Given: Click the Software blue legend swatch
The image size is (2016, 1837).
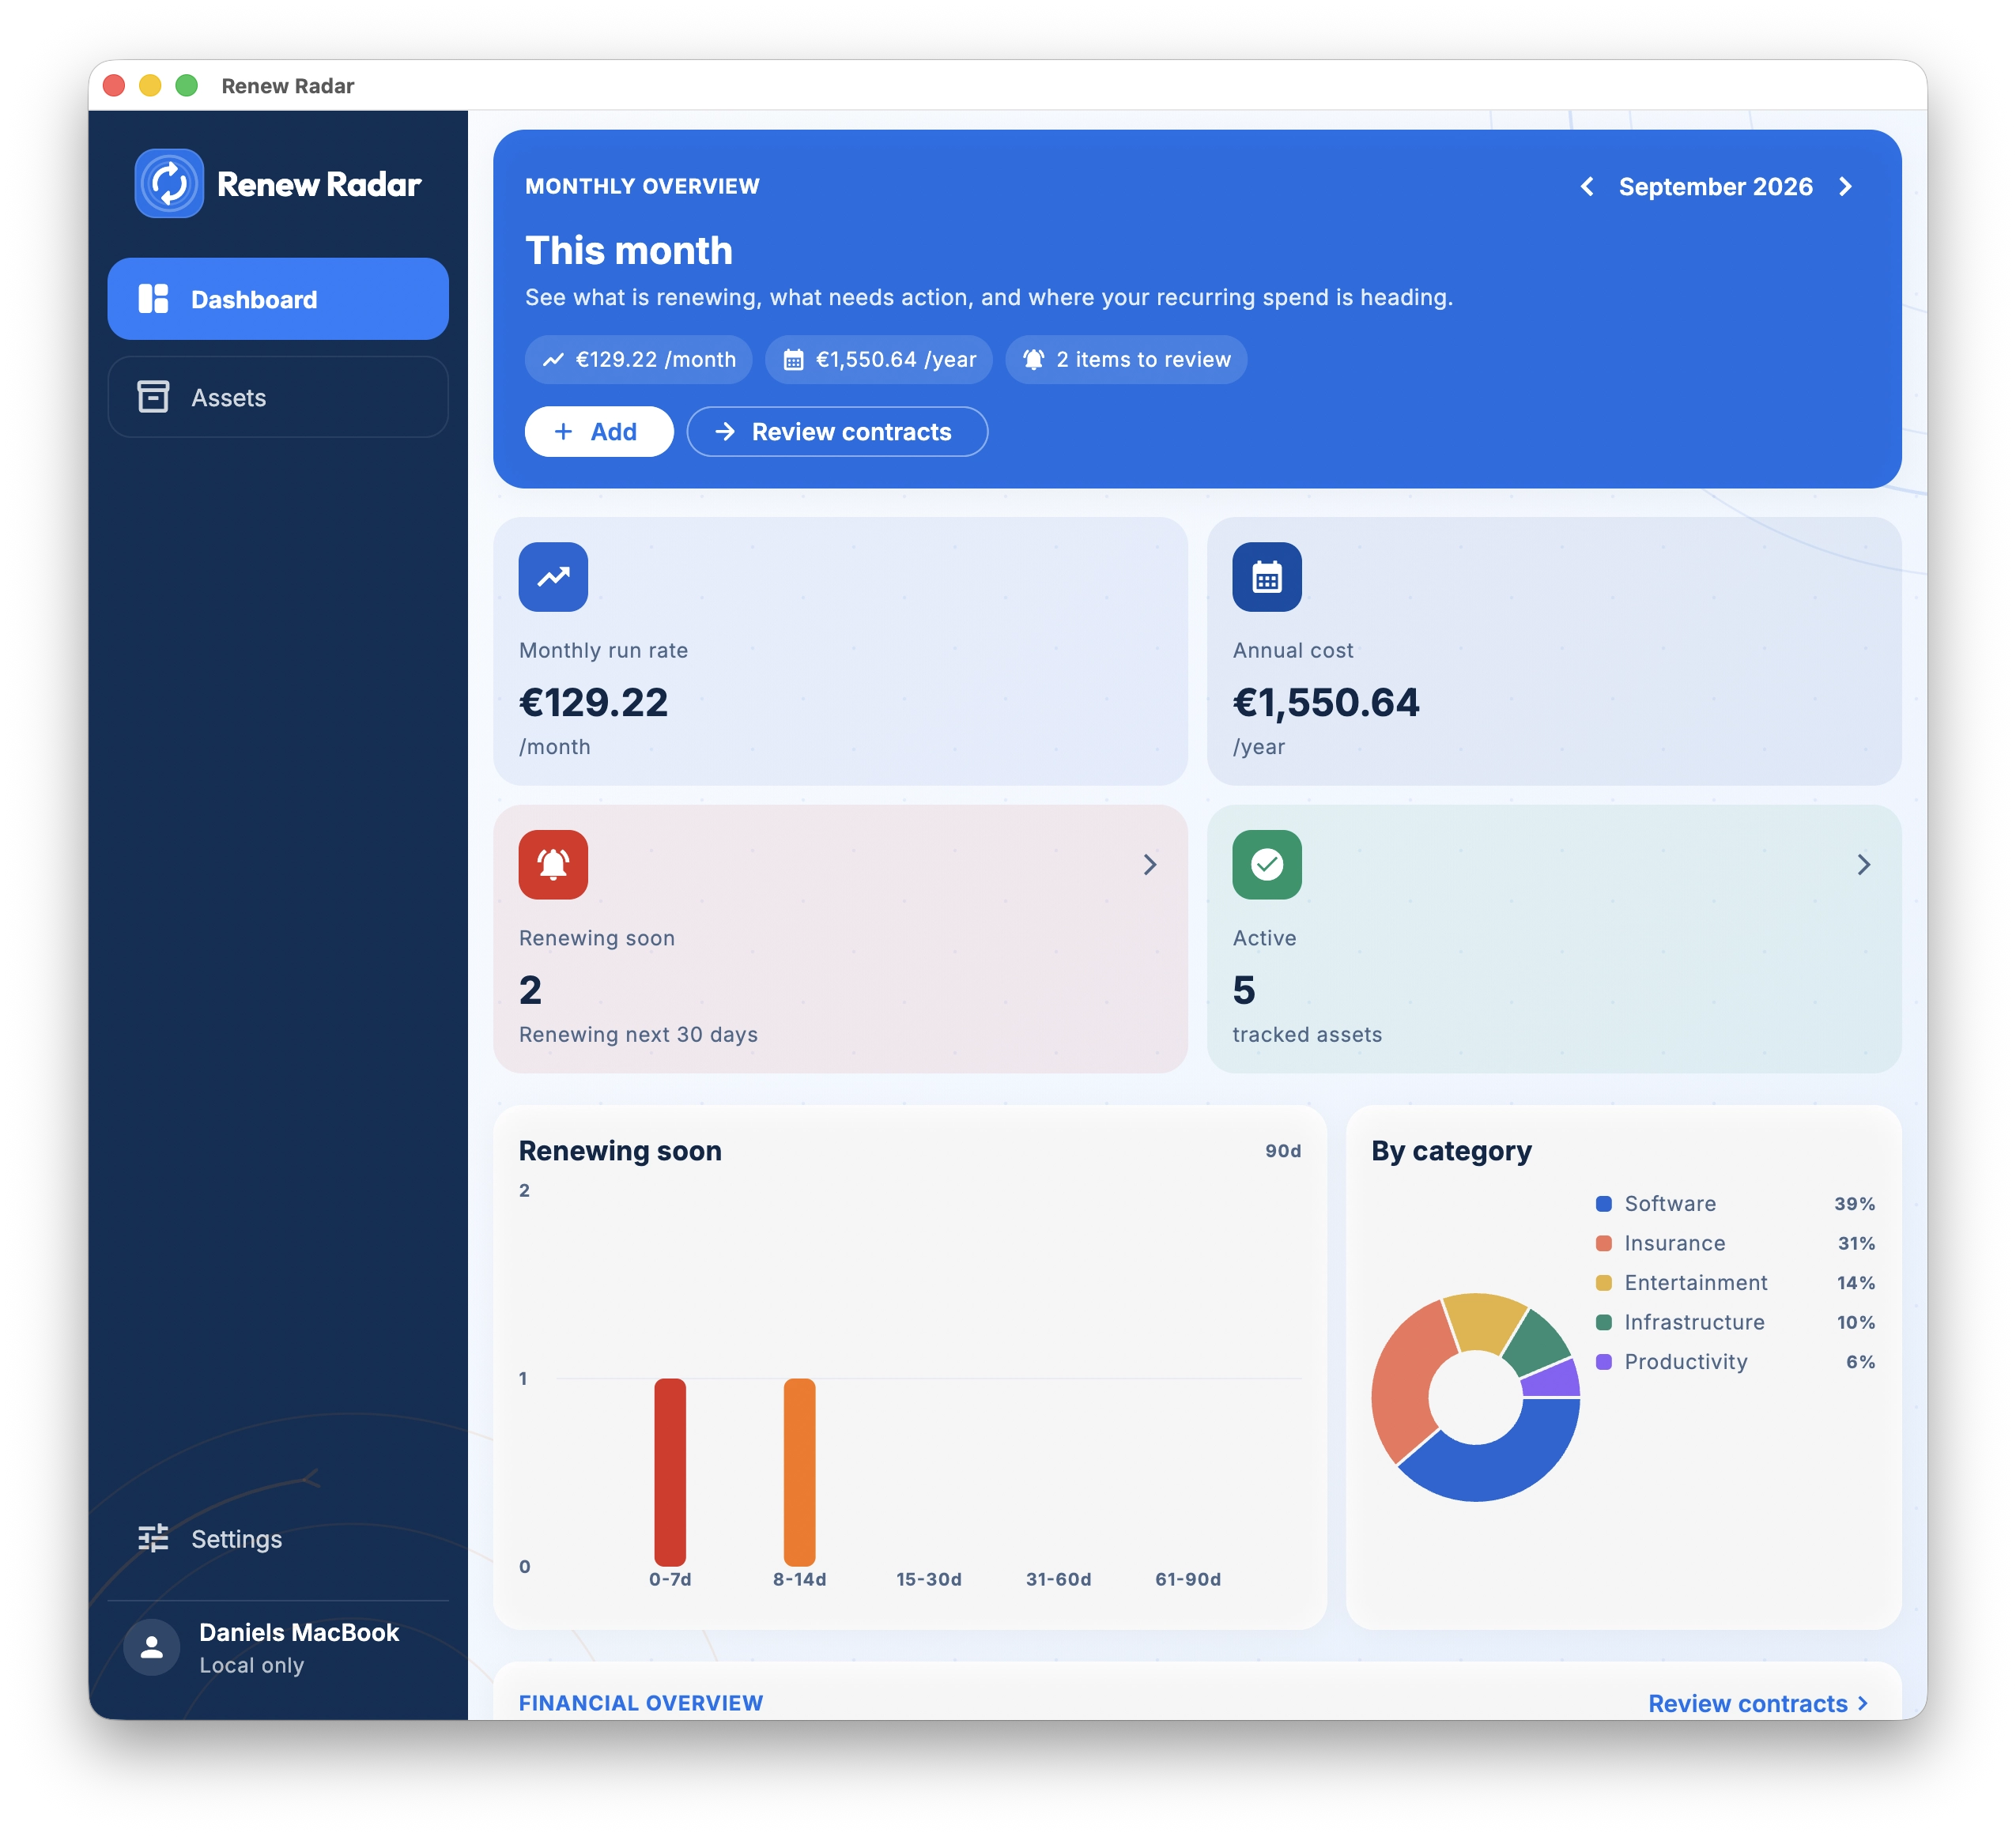Looking at the screenshot, I should pos(1604,1204).
